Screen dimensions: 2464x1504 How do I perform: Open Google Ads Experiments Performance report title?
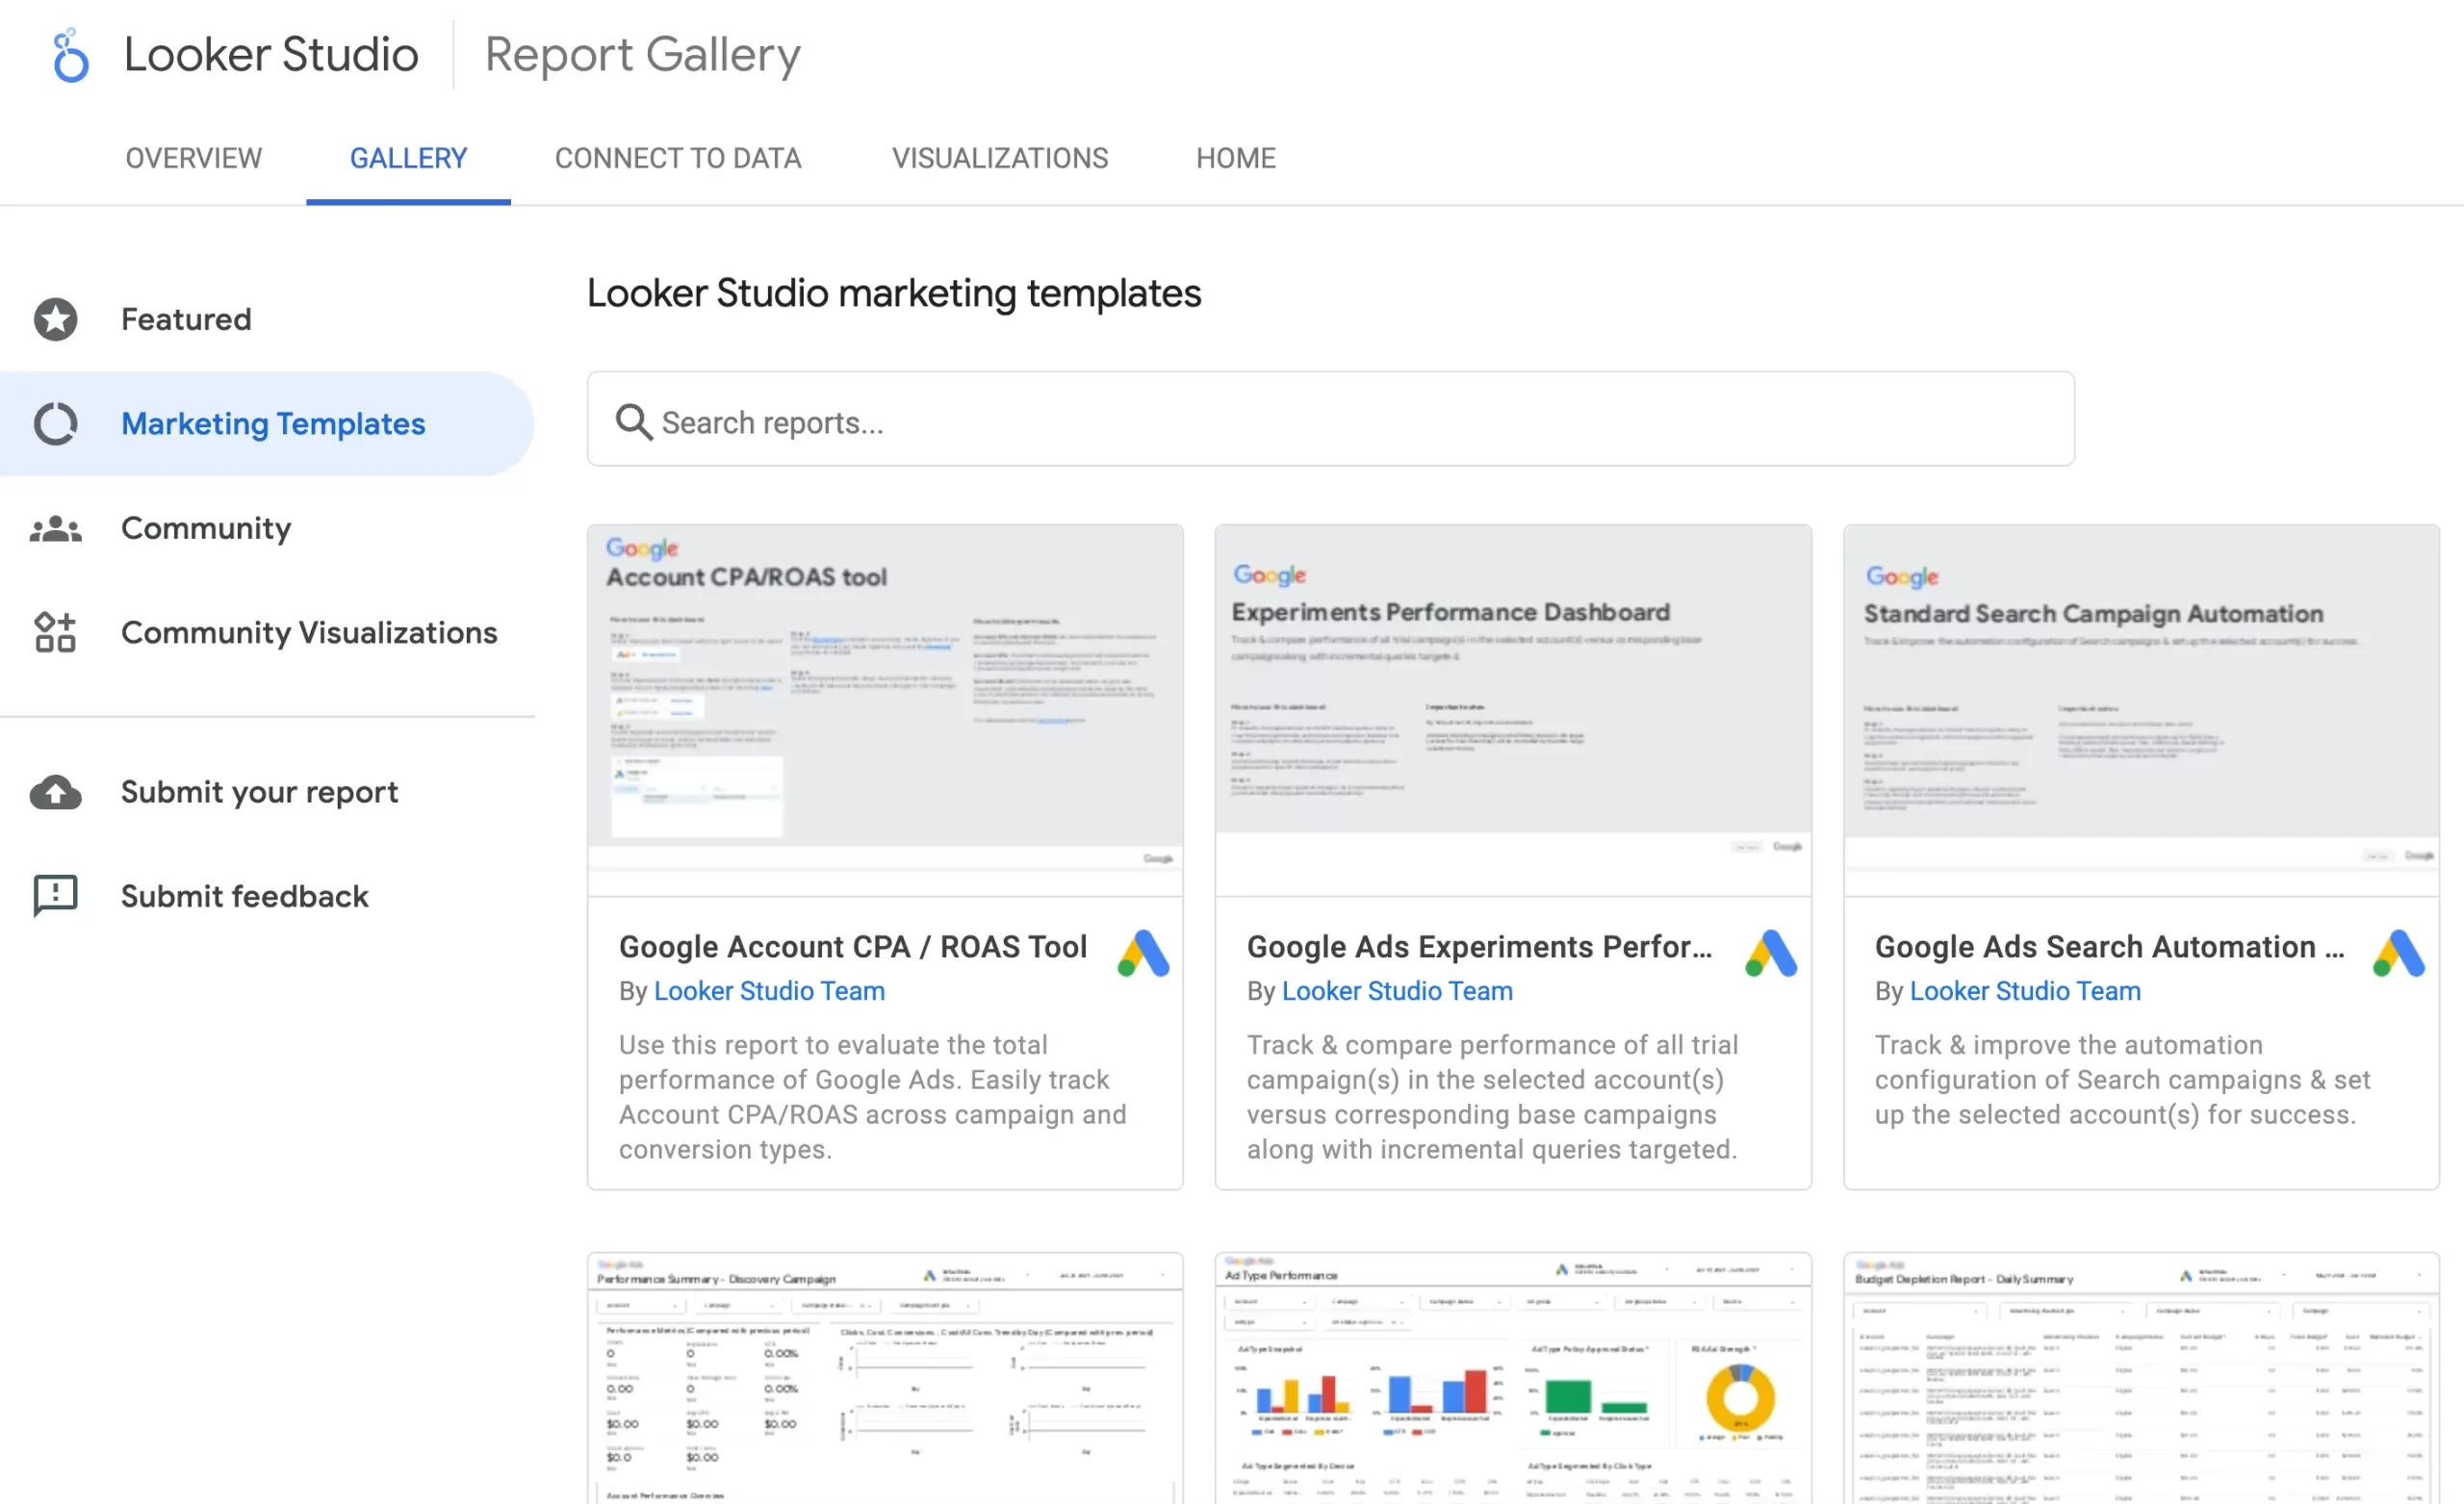click(x=1479, y=946)
